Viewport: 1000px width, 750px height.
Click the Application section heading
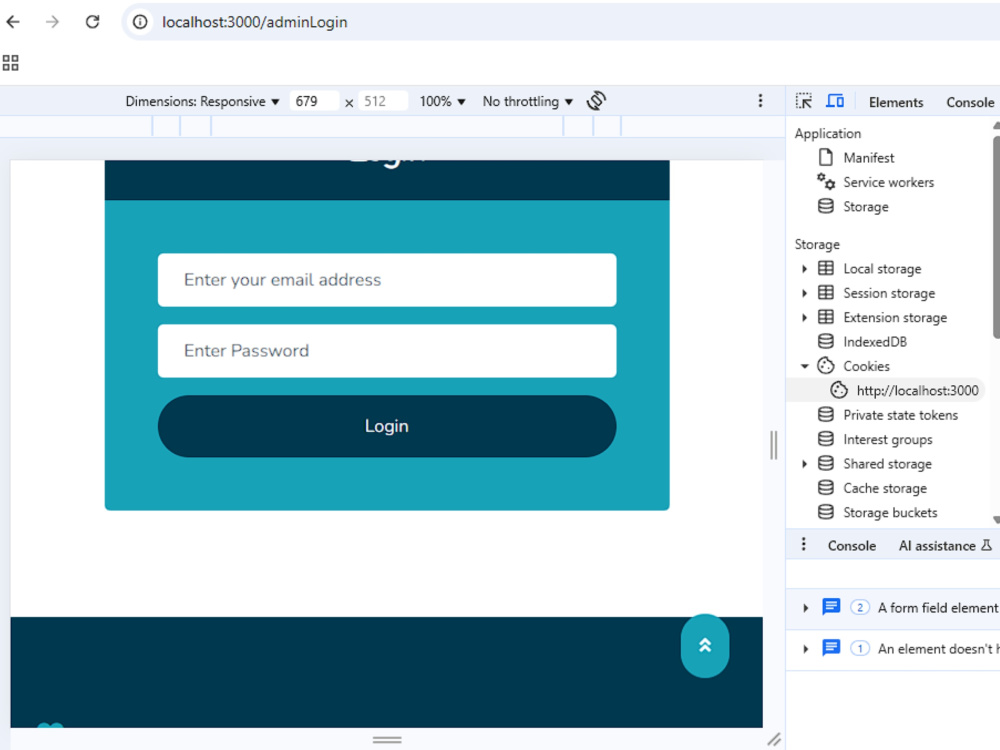(827, 133)
